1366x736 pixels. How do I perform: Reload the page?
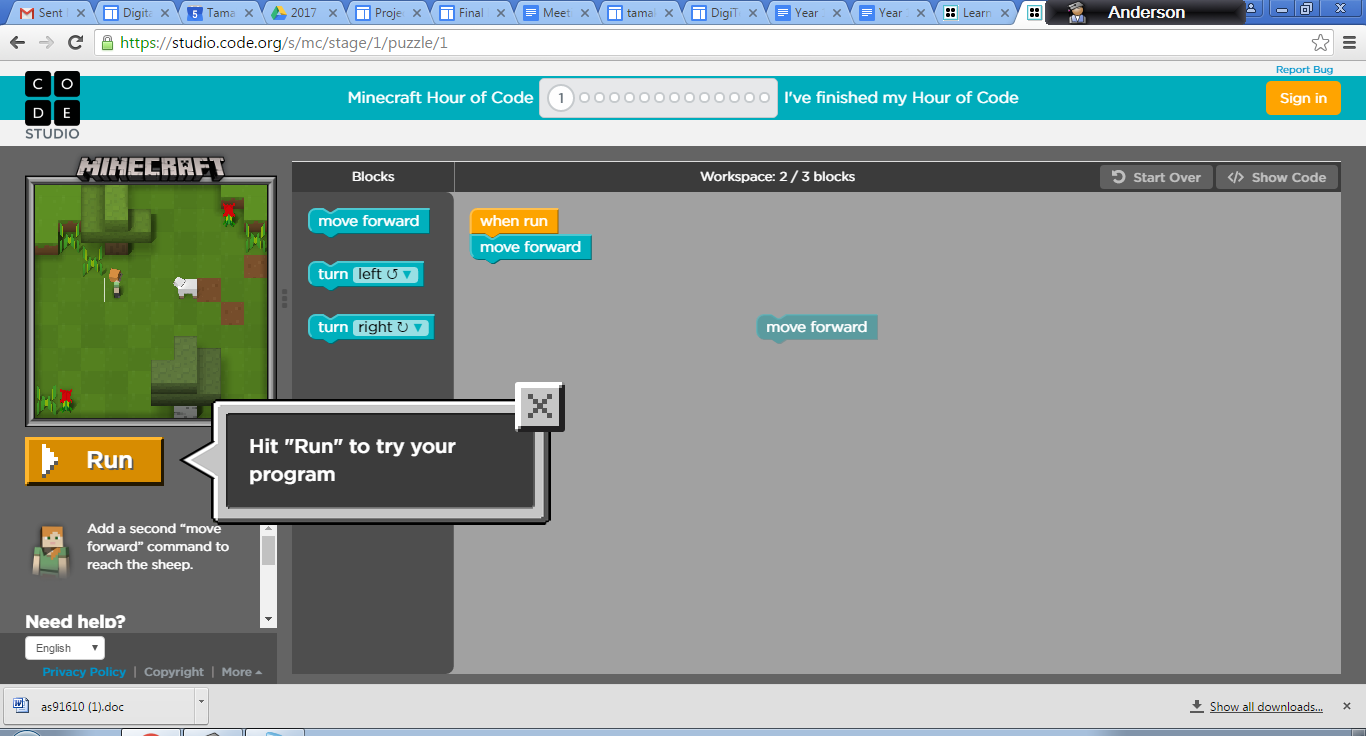pyautogui.click(x=75, y=43)
